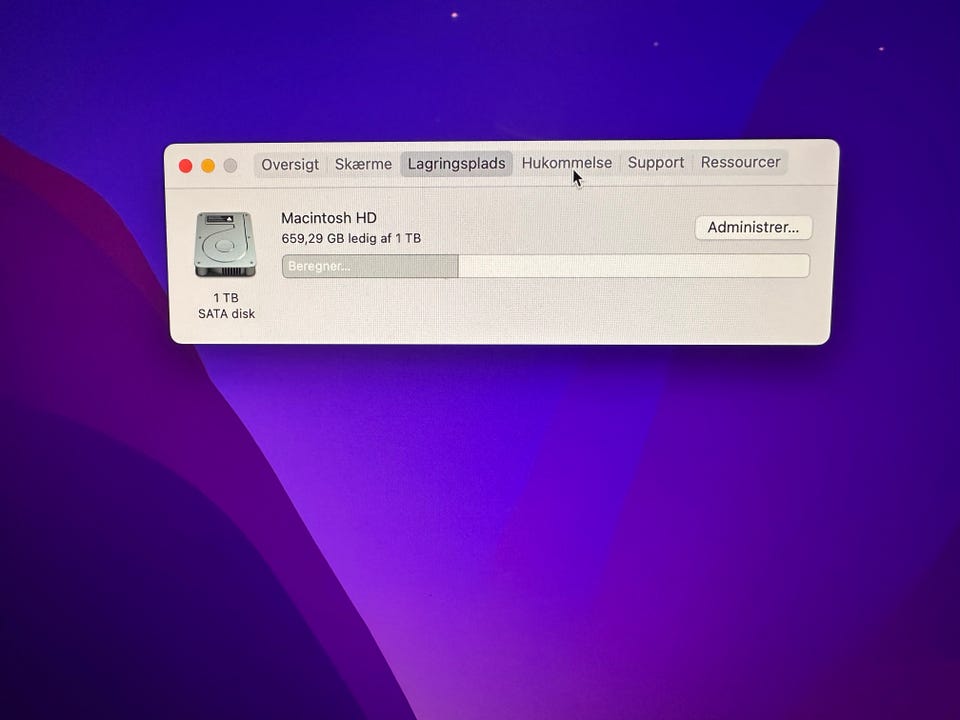Screen dimensions: 960x720
Task: Click the 659,29 GB ledig af 1 TB text
Action: 351,238
